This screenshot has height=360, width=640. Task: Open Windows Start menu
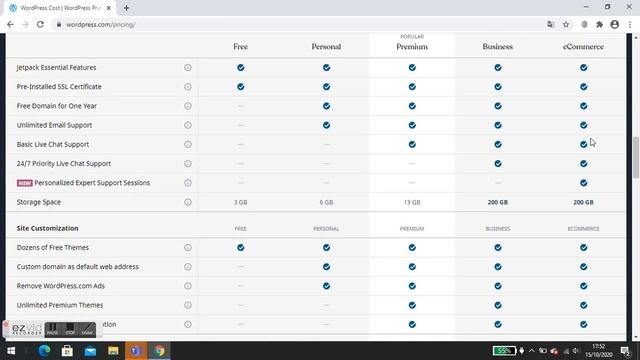[x=11, y=351]
